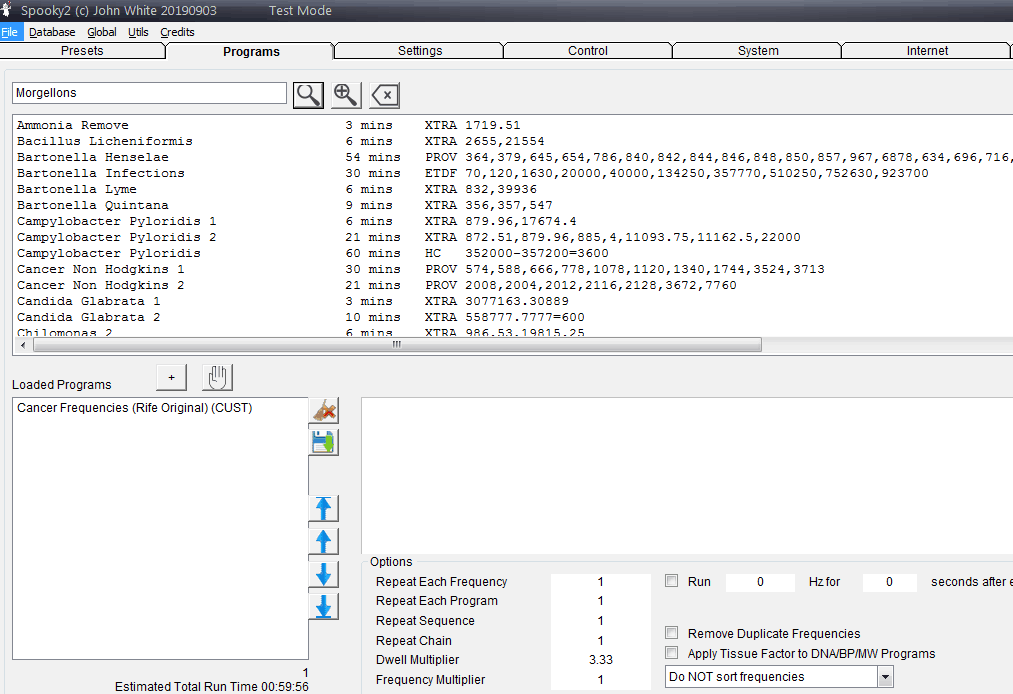Switch to the Settings tab

420,50
